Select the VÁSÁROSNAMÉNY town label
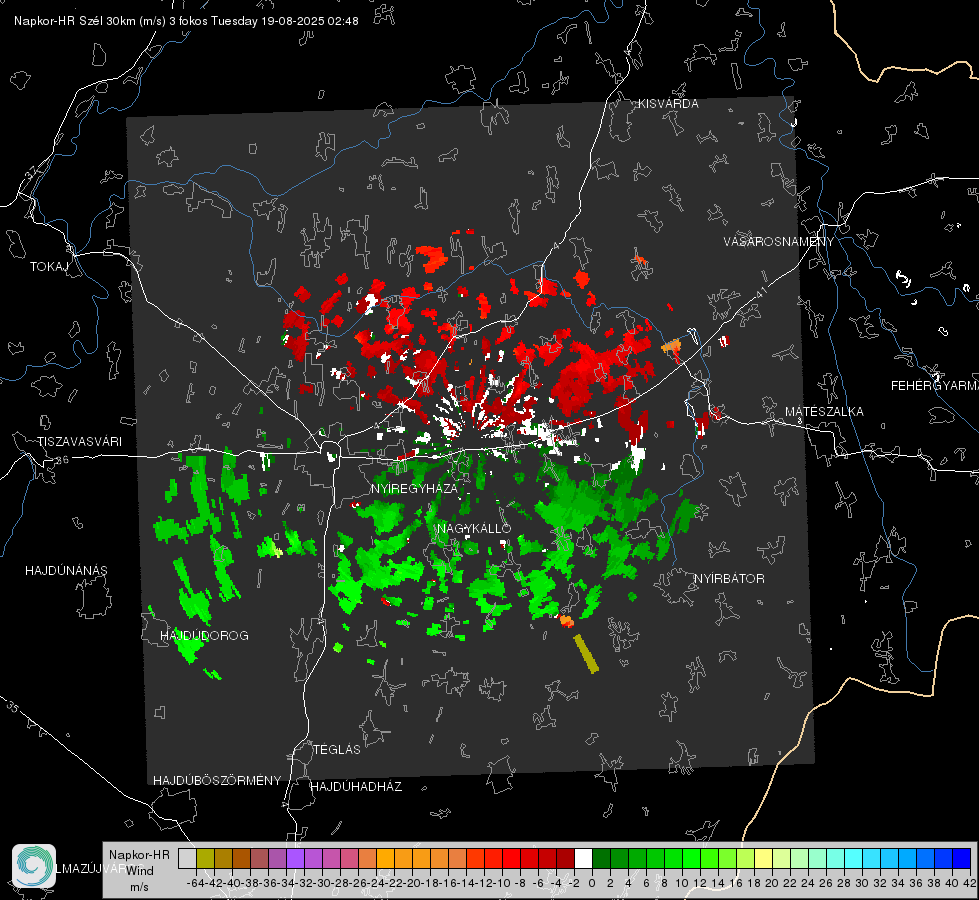 point(779,242)
